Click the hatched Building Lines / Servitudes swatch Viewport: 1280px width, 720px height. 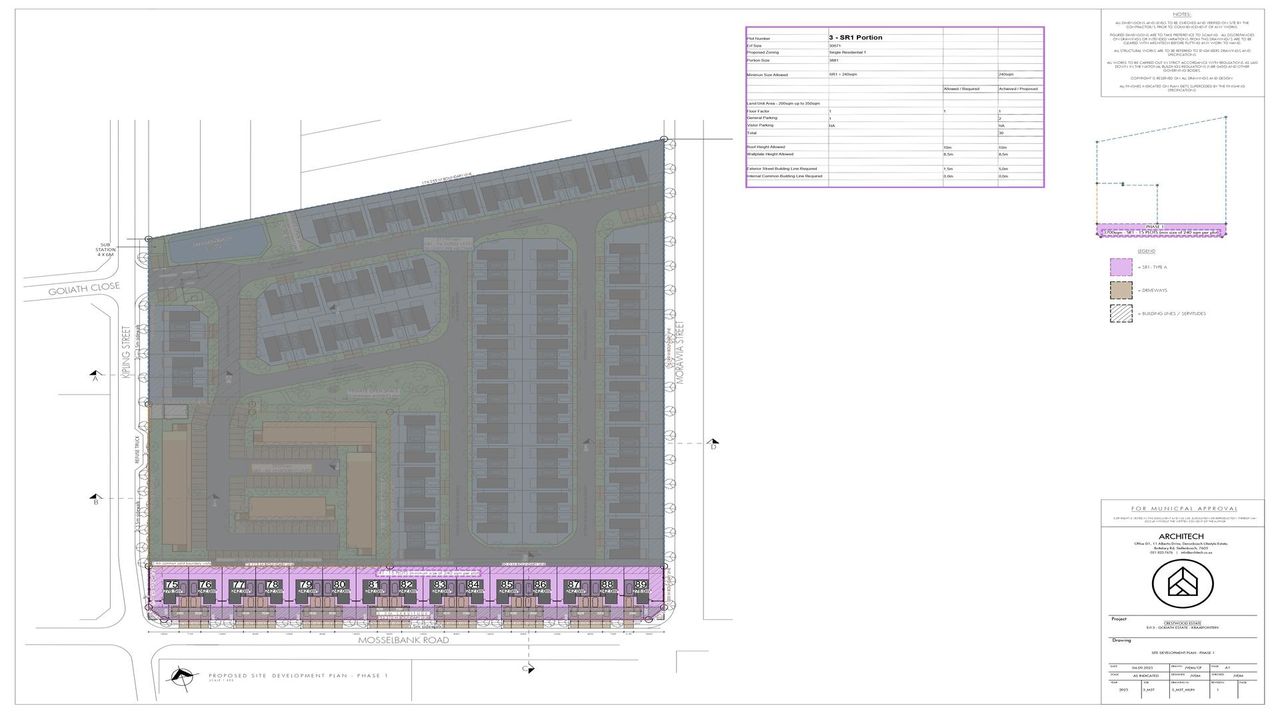point(1121,313)
